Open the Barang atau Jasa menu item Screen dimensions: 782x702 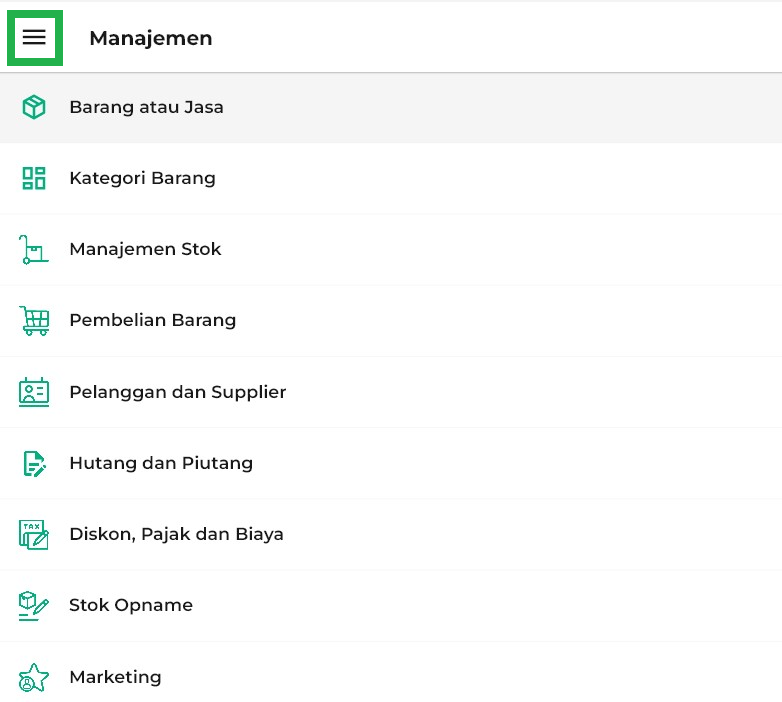click(146, 107)
